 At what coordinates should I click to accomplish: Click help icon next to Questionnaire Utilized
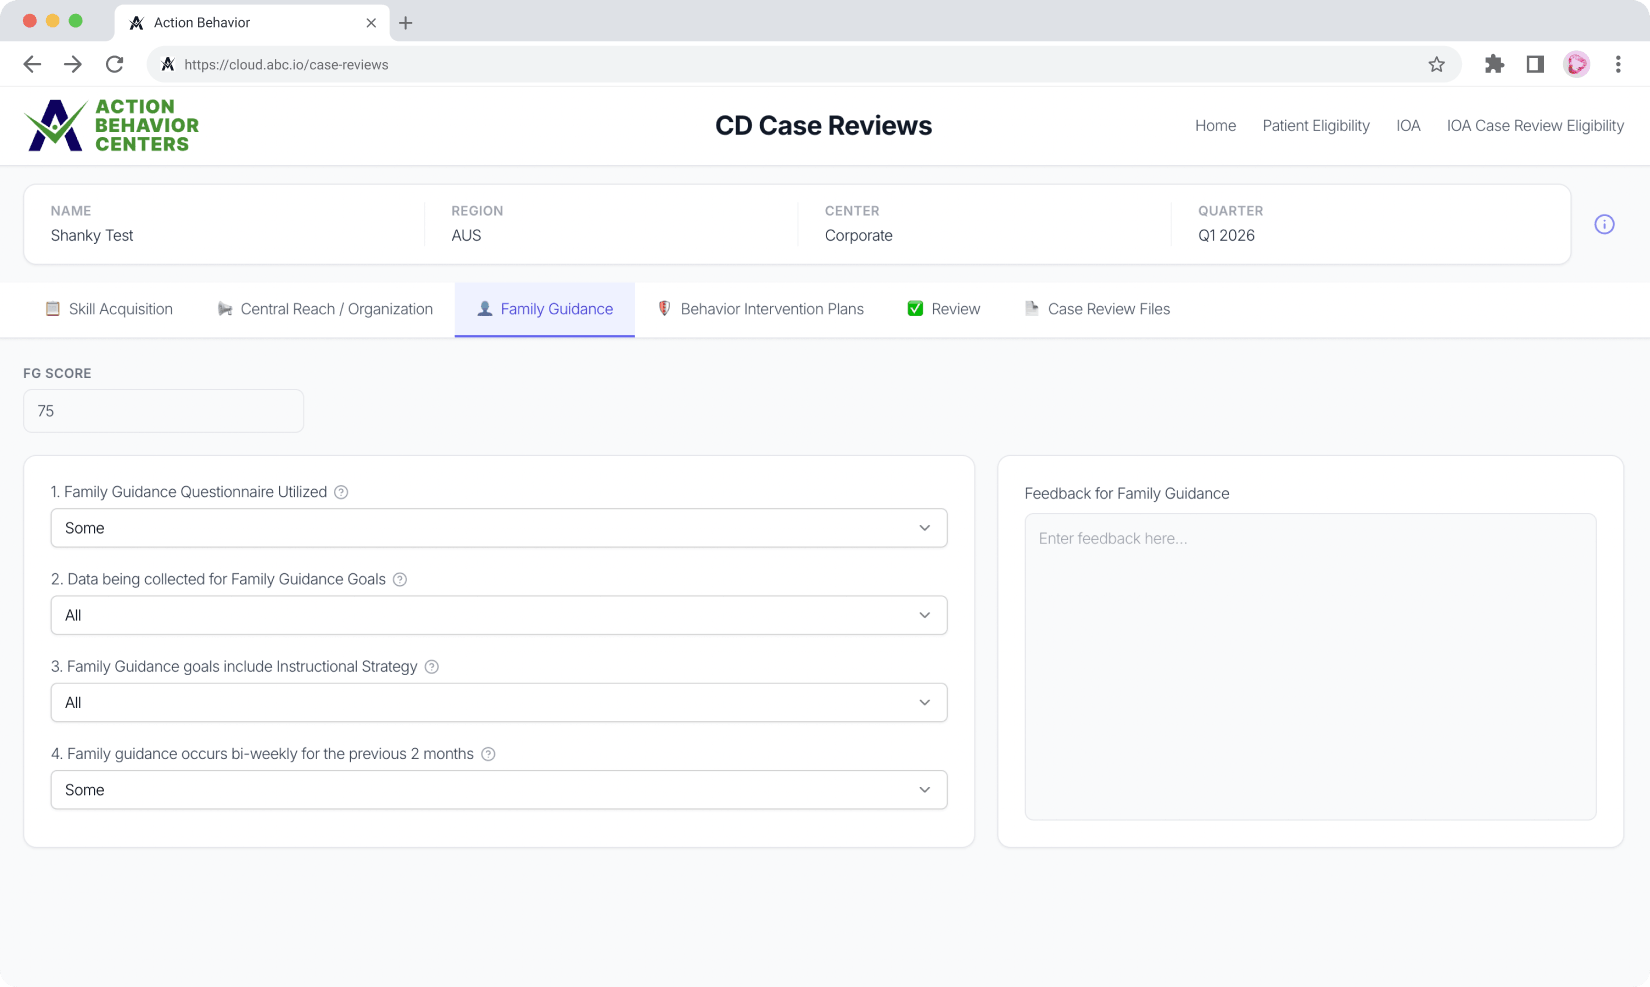(341, 492)
